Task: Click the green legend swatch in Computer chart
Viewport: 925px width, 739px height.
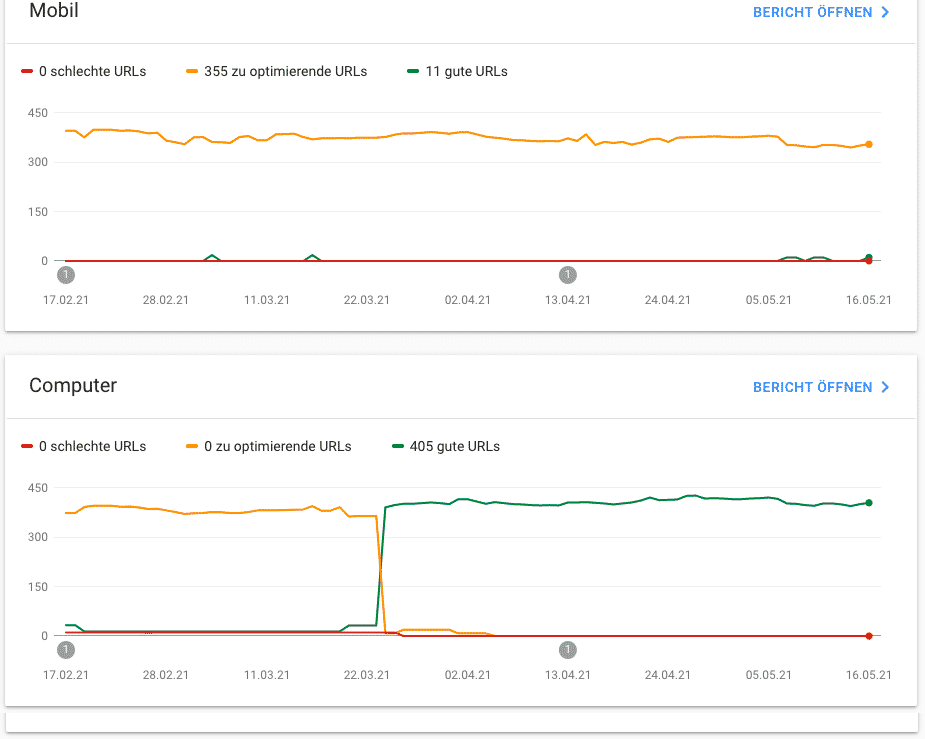Action: [x=398, y=446]
